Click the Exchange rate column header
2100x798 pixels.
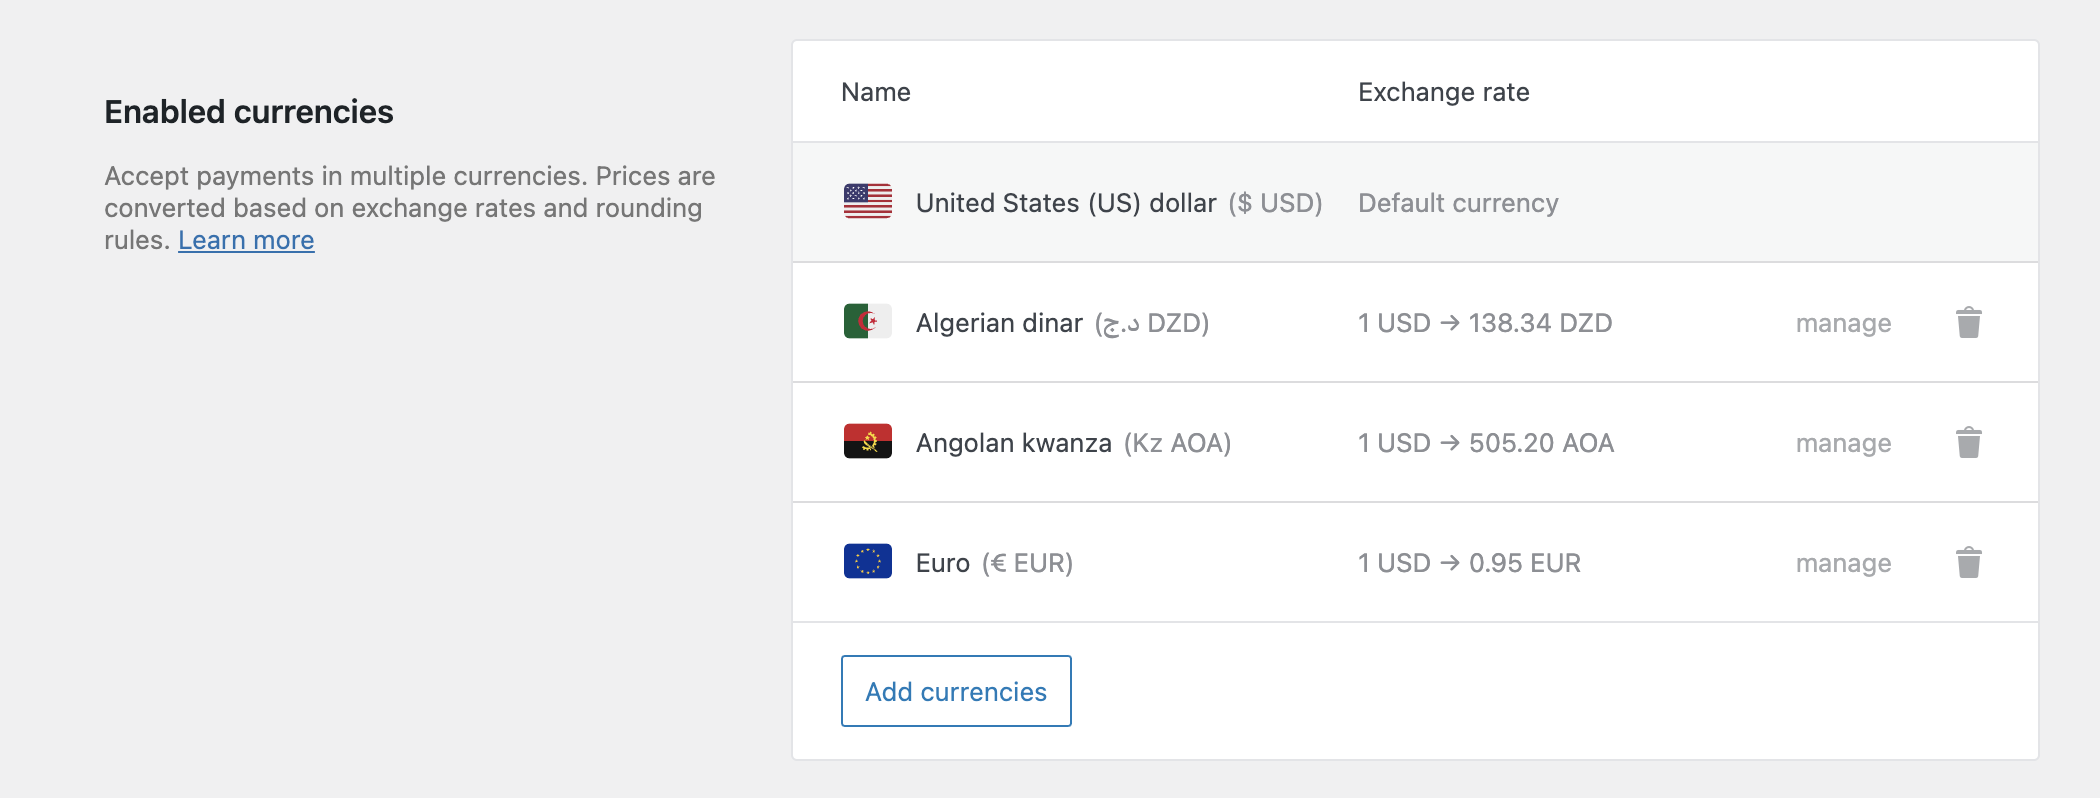click(1443, 92)
